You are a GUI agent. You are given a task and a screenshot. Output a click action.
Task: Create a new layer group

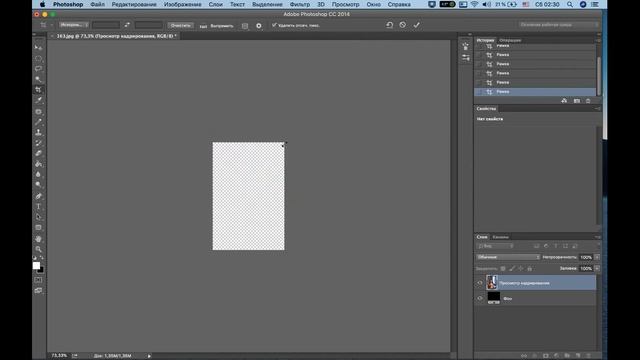pyautogui.click(x=567, y=356)
